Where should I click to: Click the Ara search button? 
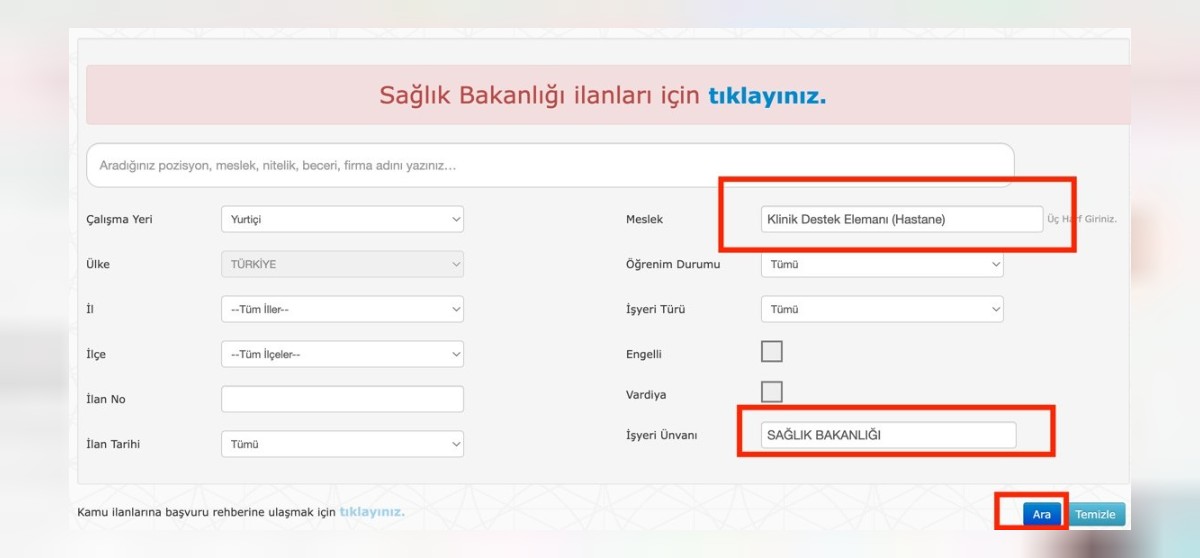[1042, 514]
